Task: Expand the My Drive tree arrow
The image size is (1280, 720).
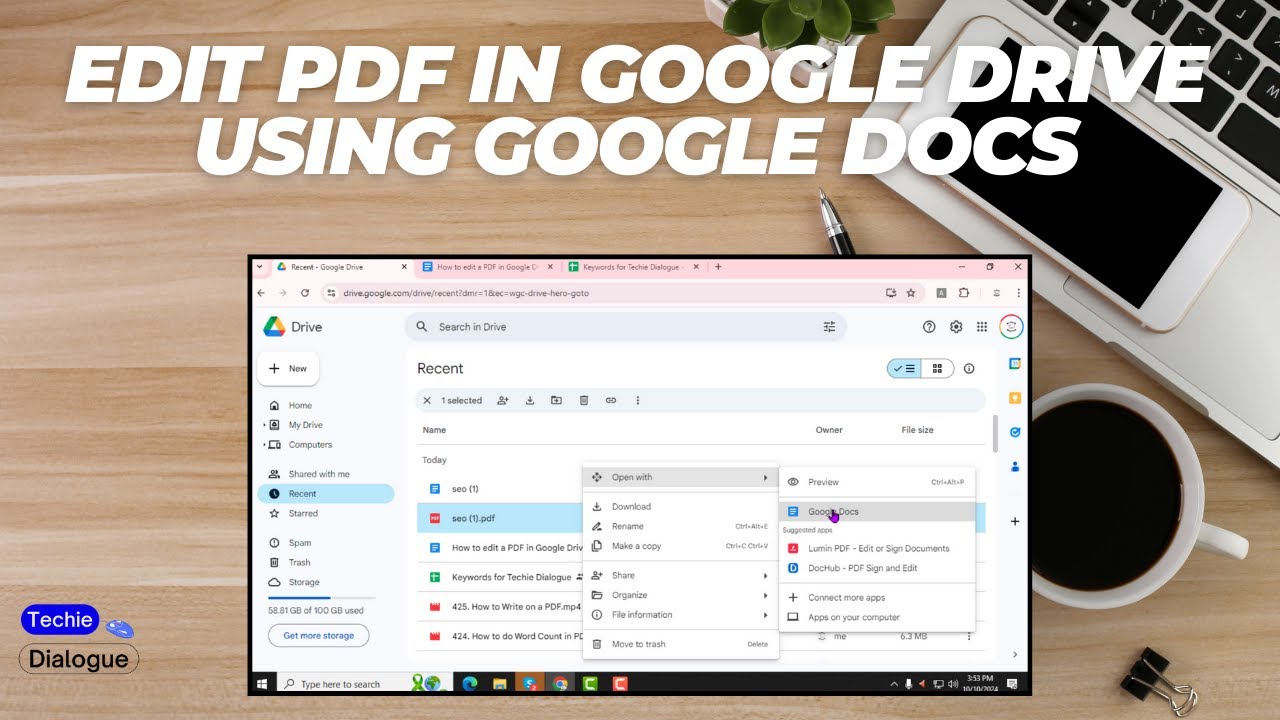Action: pos(264,425)
